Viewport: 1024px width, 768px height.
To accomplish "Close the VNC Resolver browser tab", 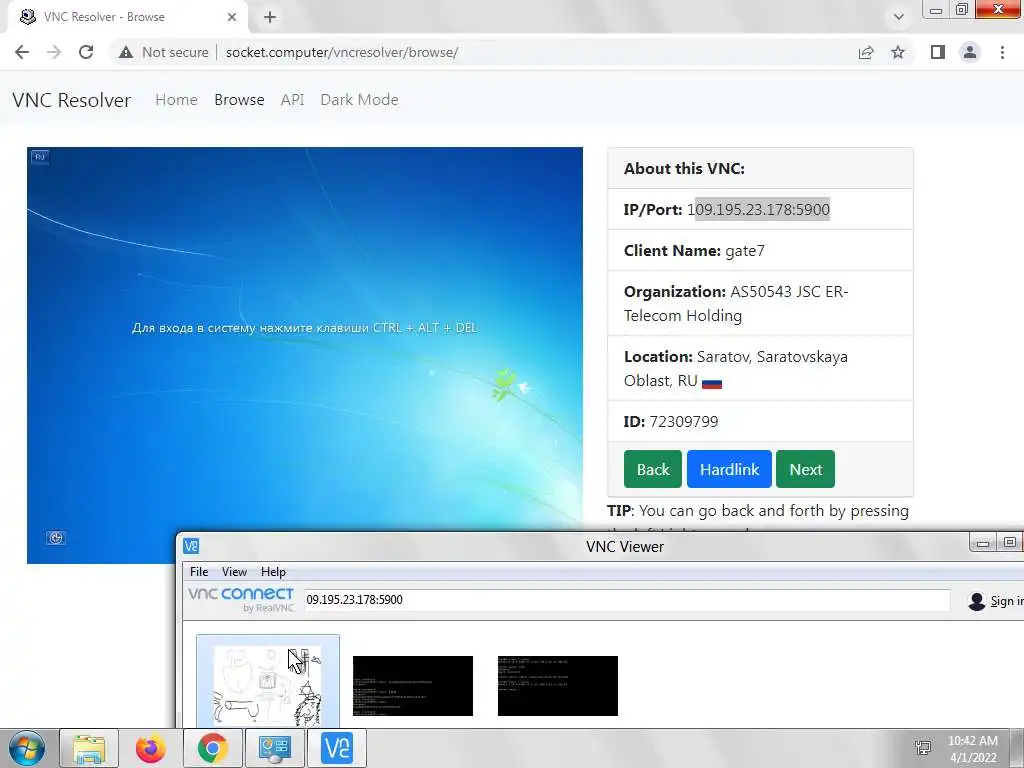I will click(232, 17).
